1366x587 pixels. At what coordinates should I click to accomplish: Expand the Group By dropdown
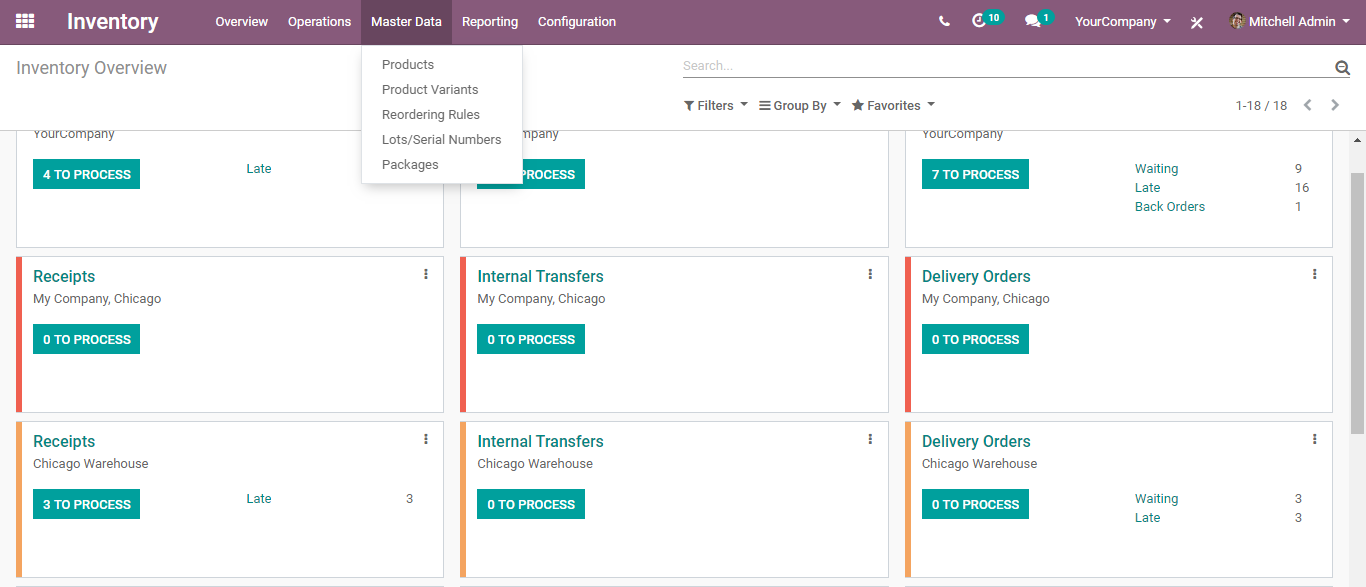coord(800,105)
